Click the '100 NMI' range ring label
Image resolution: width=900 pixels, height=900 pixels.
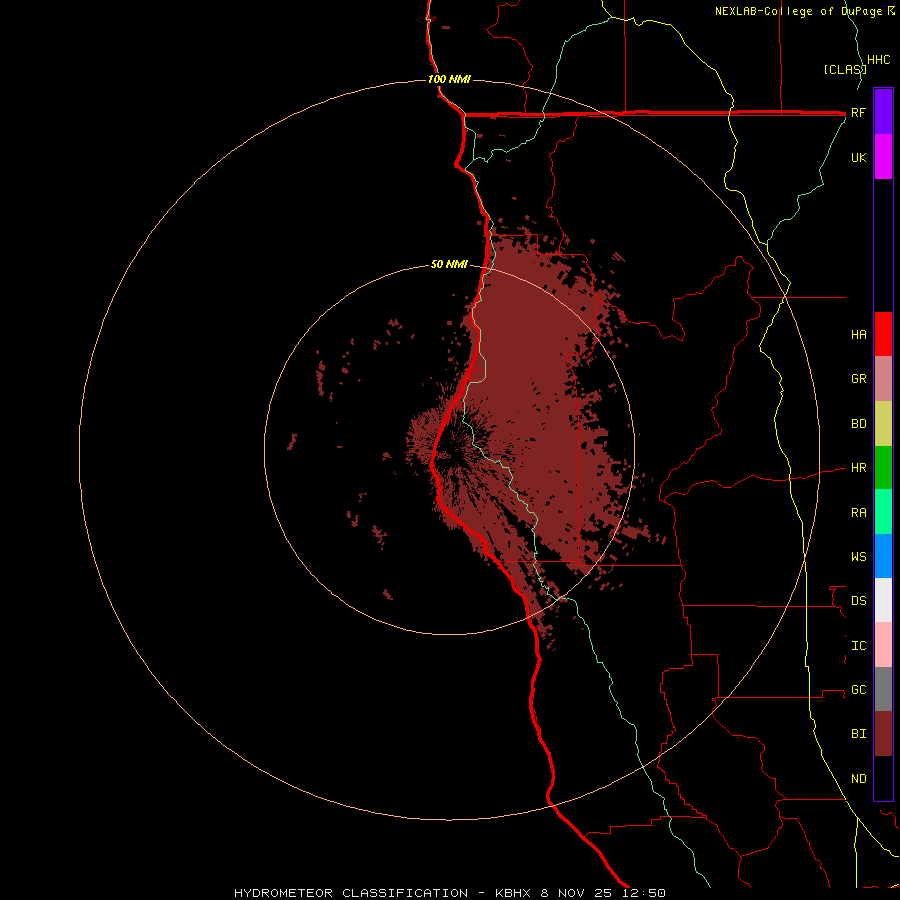[x=449, y=79]
